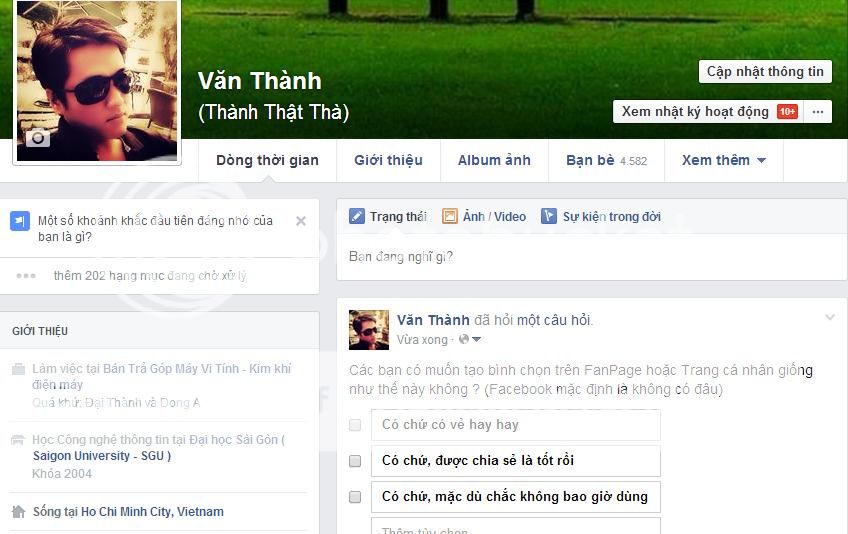
Task: Click the briefcase work icon in Giới thiệu
Action: [x=18, y=369]
